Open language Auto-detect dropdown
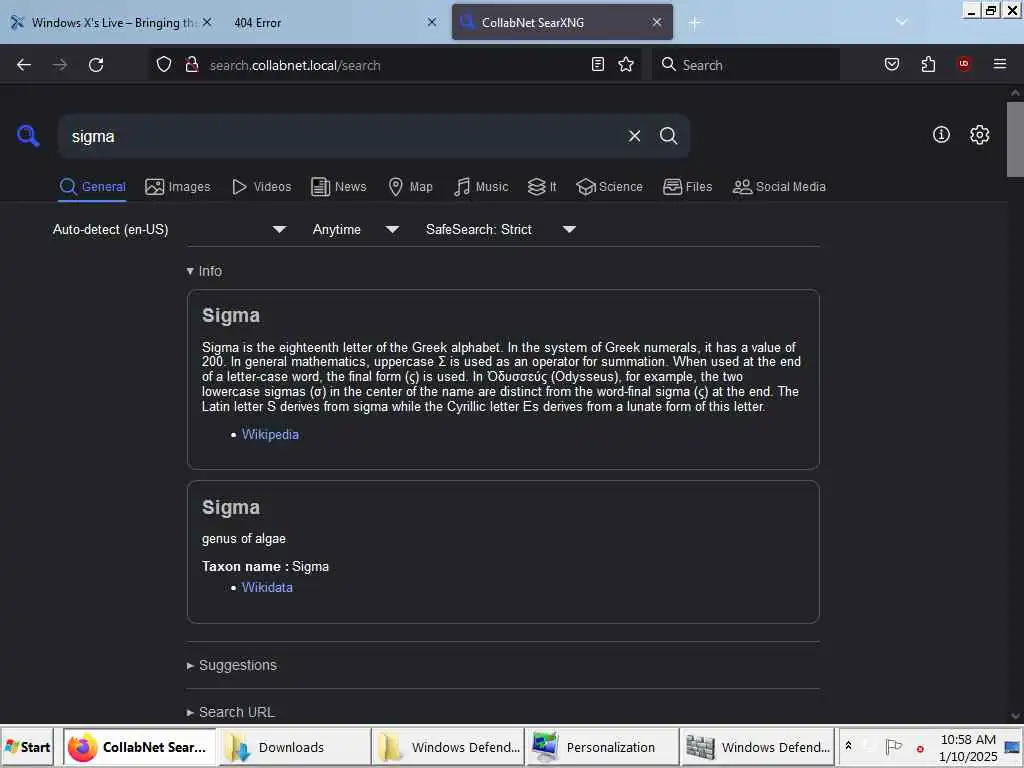1024x768 pixels. (169, 229)
